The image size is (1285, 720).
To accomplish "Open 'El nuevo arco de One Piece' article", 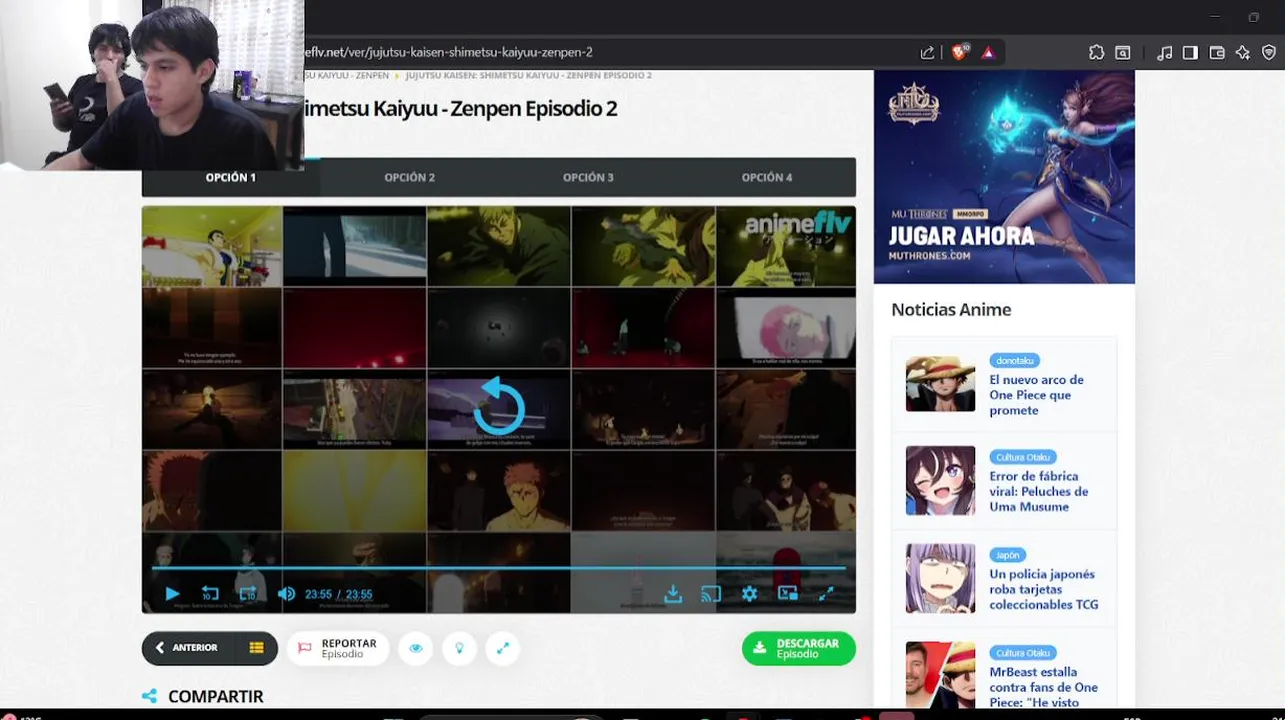I will tap(1036, 395).
